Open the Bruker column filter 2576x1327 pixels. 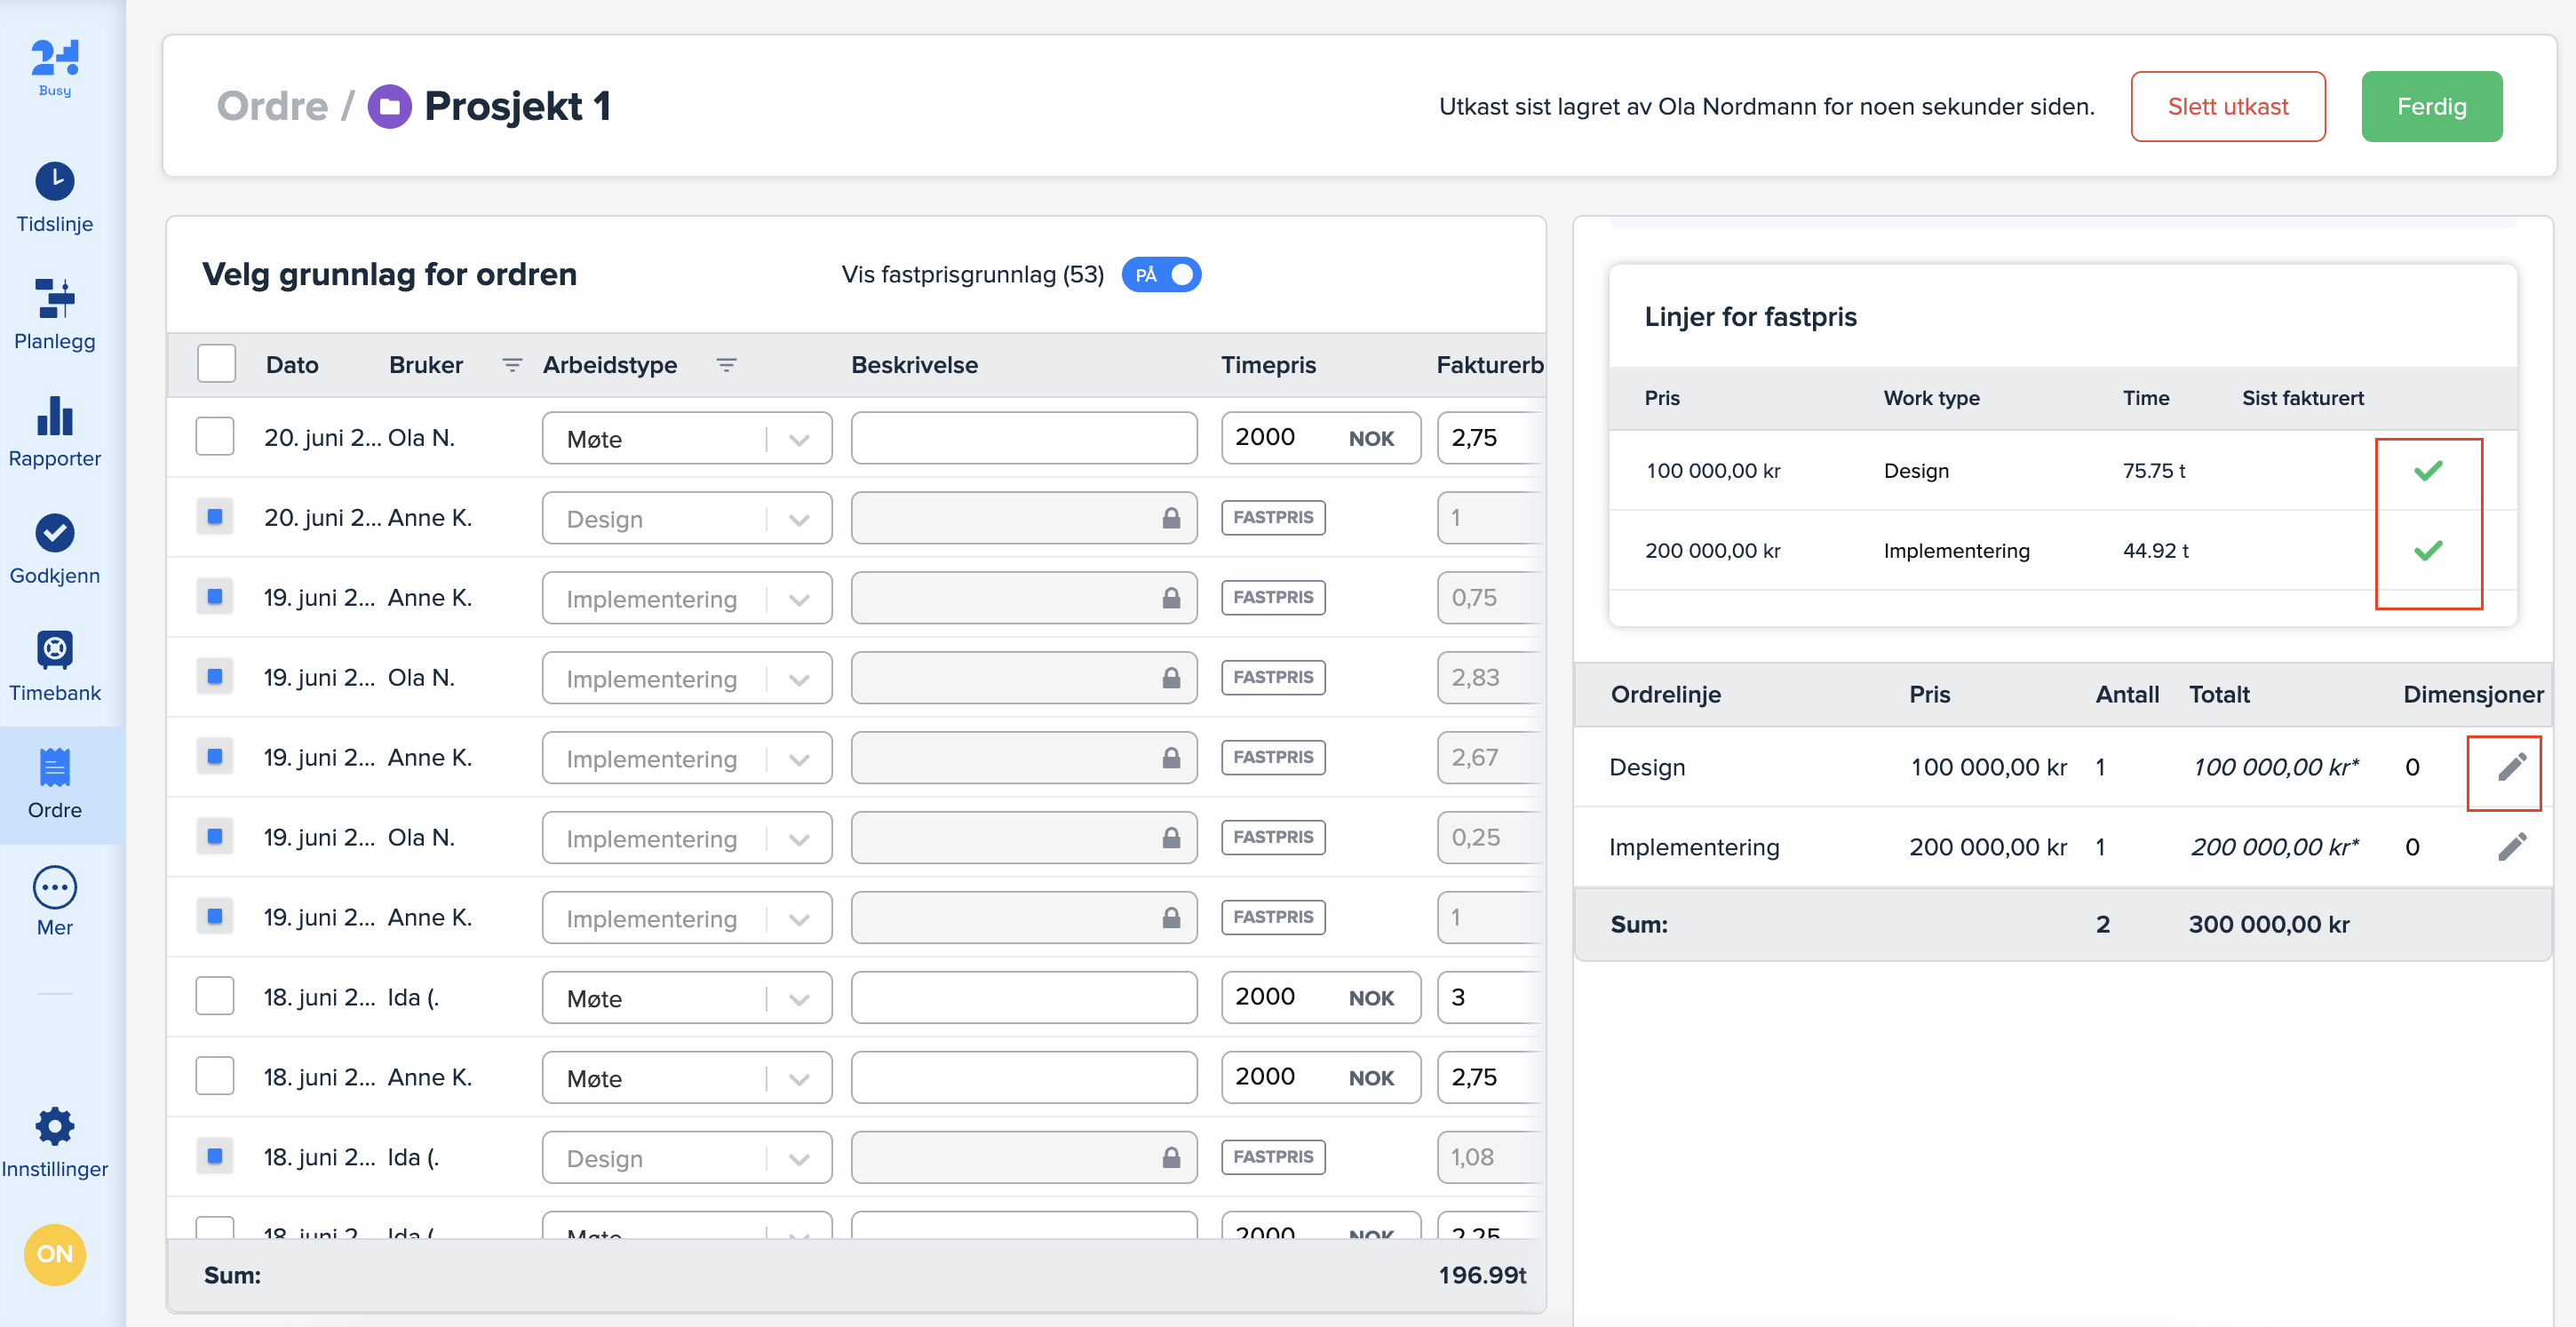tap(512, 365)
